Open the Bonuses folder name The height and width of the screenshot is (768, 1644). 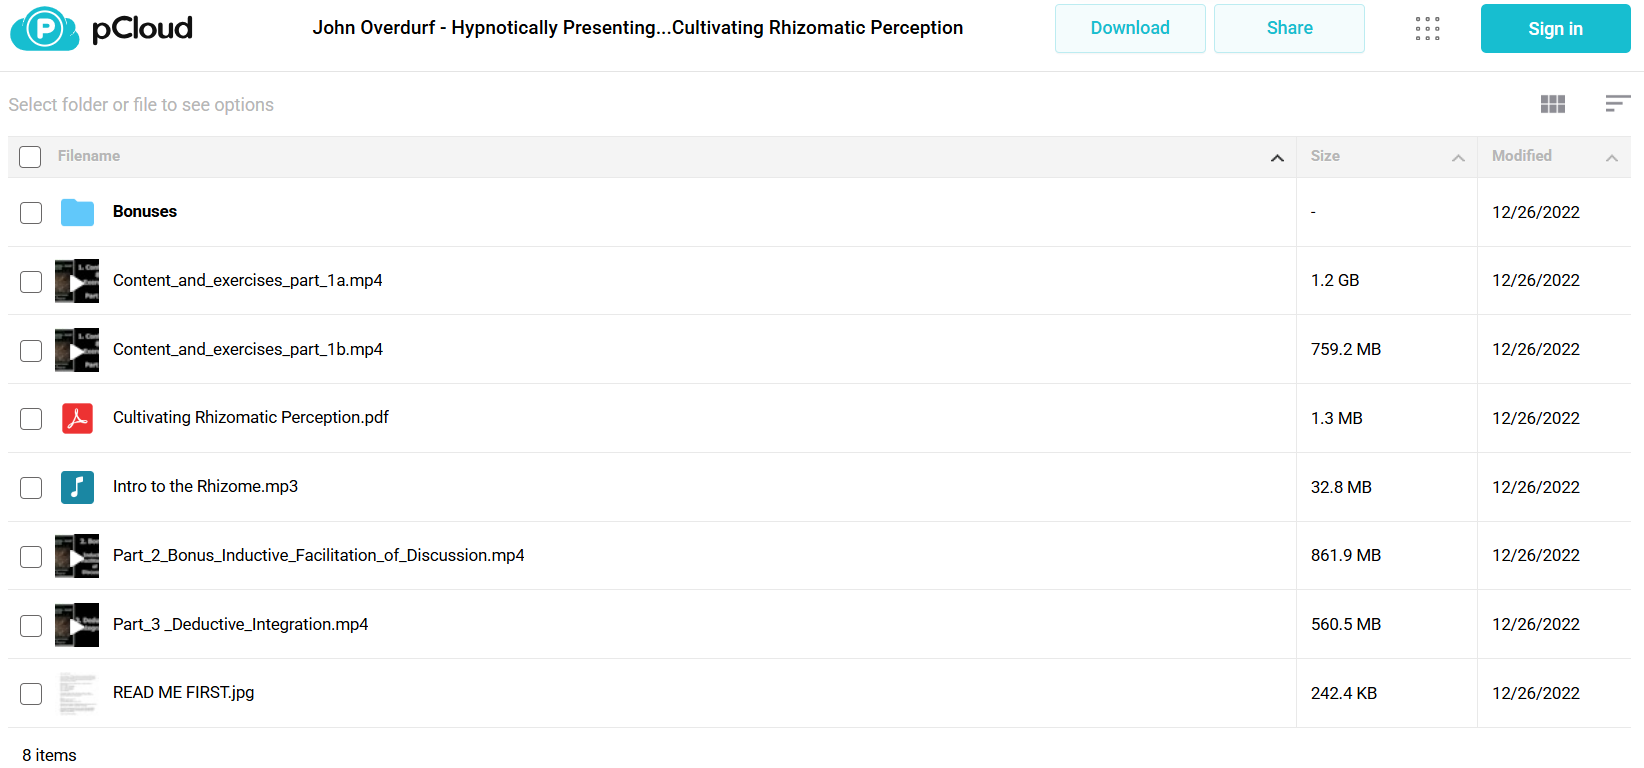click(145, 212)
